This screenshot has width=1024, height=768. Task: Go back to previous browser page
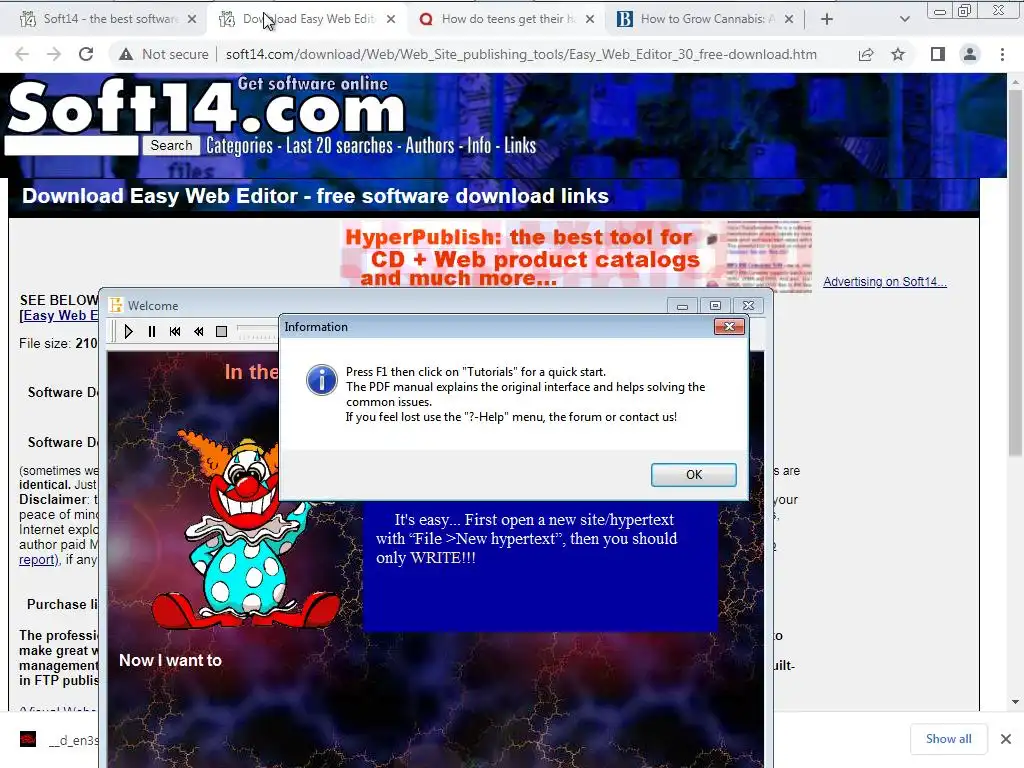tap(22, 54)
